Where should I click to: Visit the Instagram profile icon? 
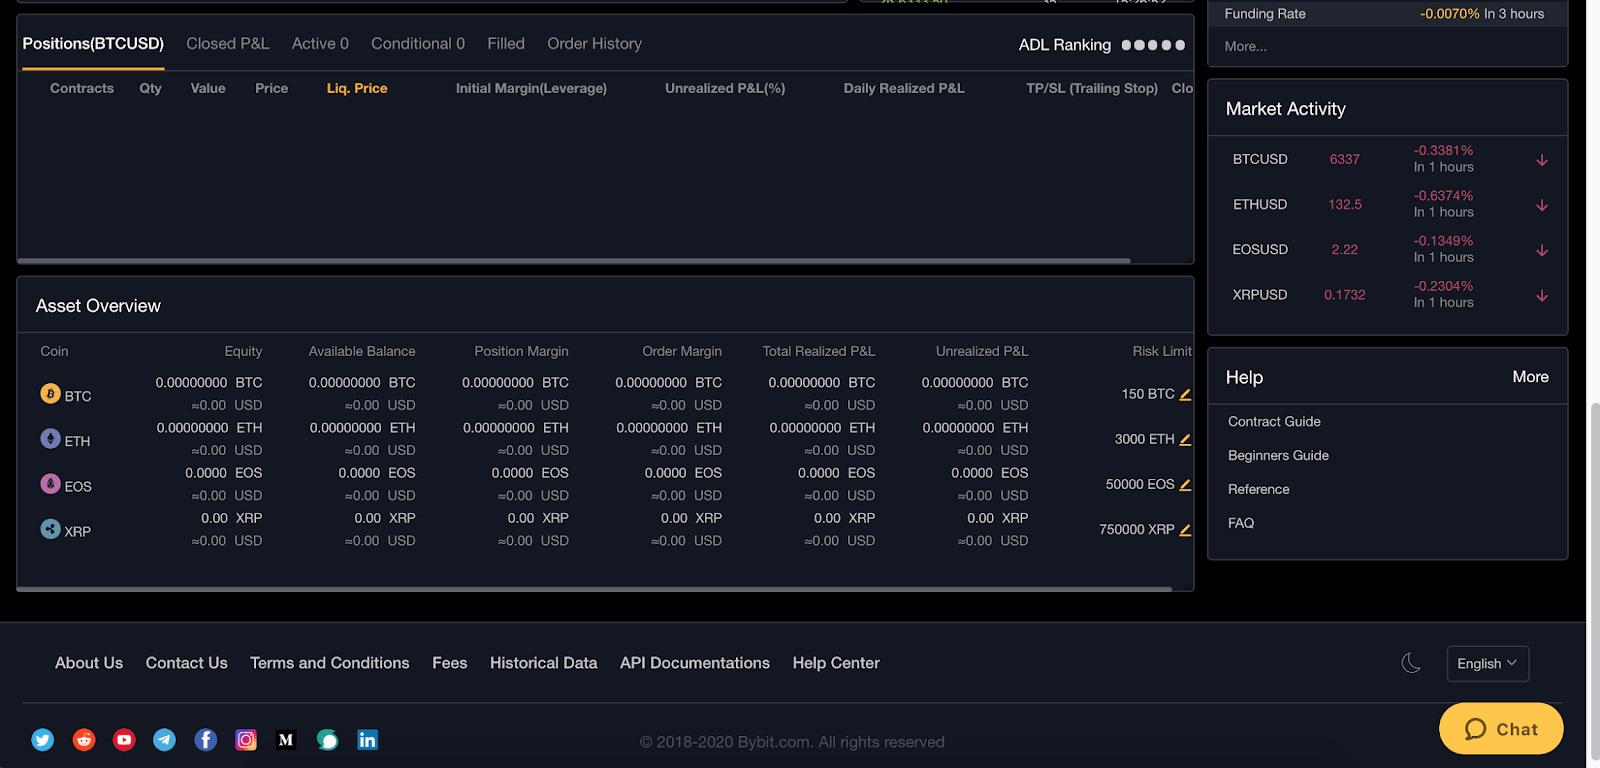click(246, 740)
